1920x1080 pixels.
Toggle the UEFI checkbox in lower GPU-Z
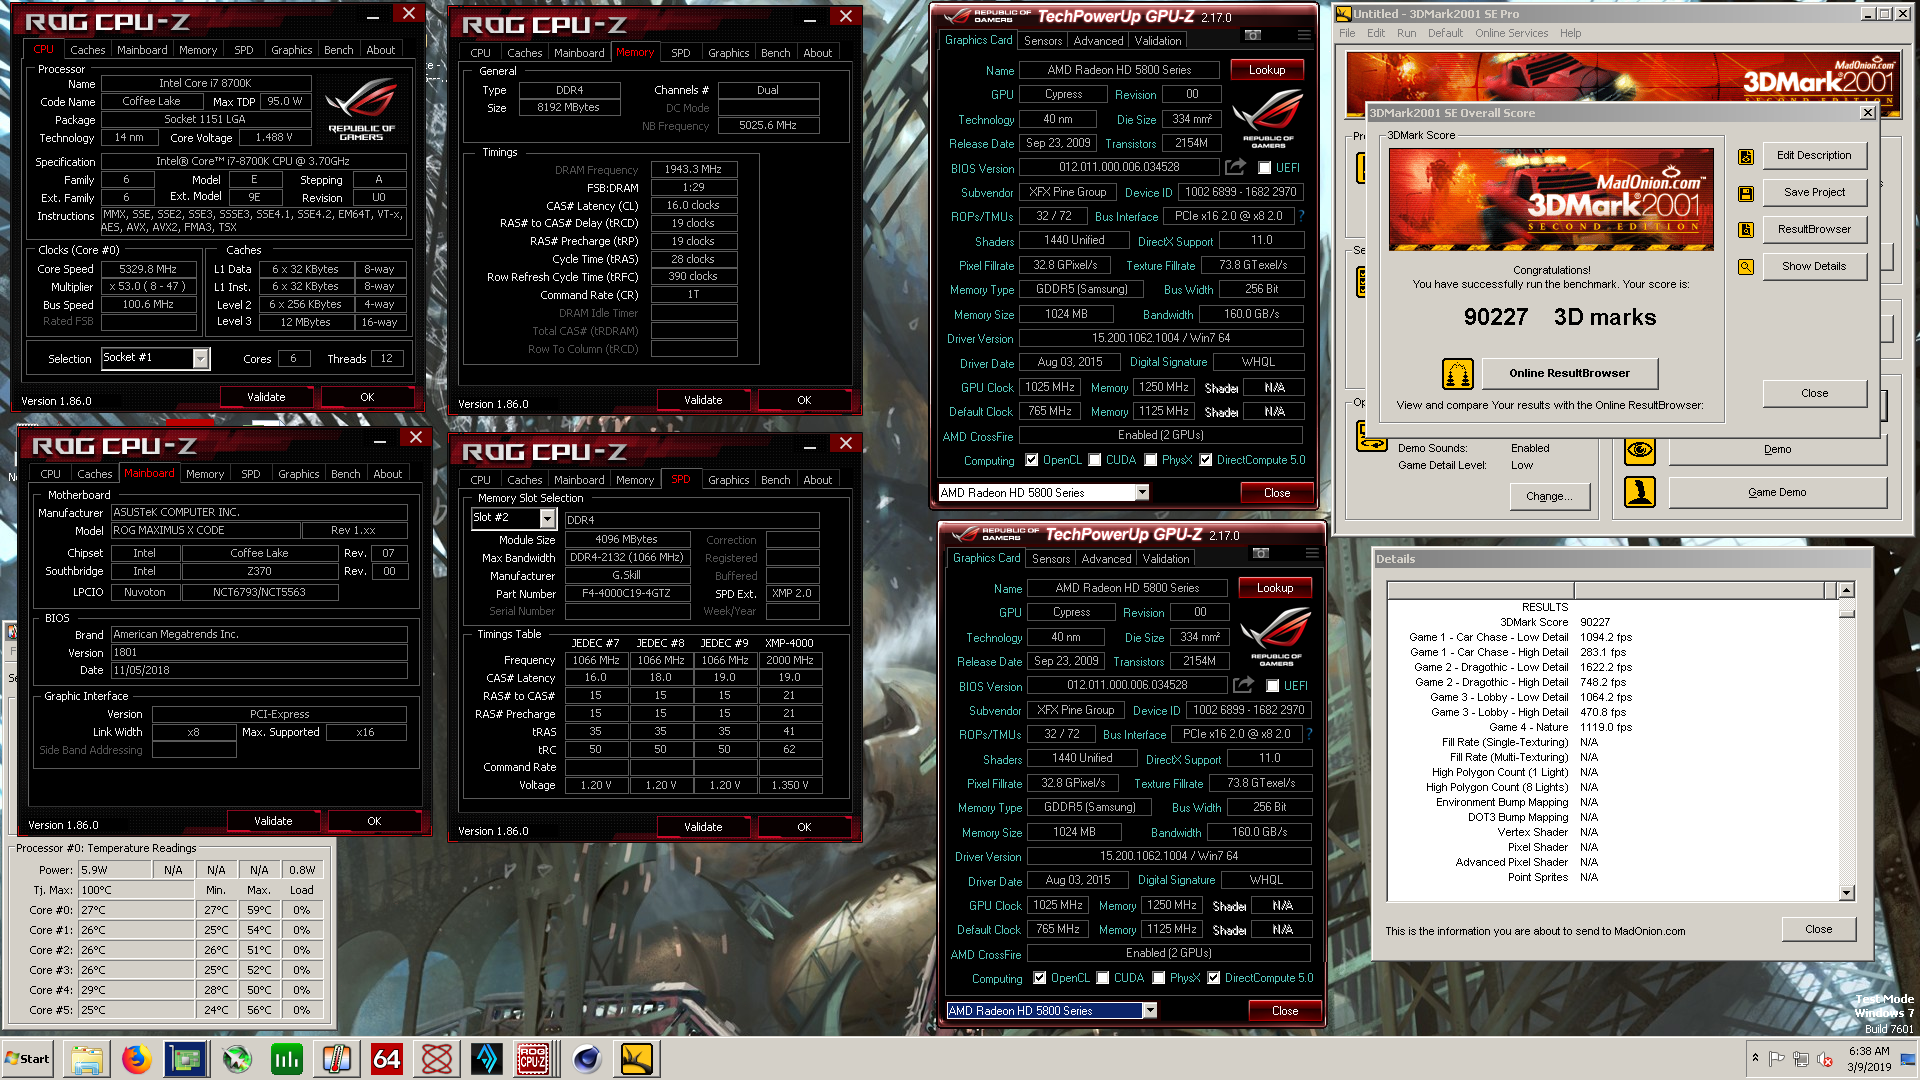[x=1272, y=686]
